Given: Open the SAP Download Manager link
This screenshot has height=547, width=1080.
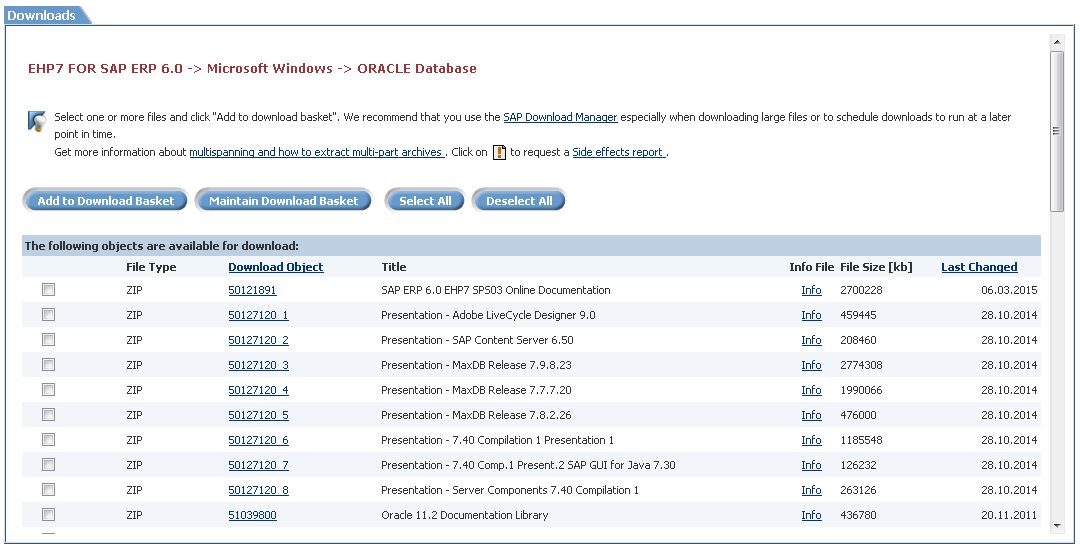Looking at the screenshot, I should click(x=560, y=117).
